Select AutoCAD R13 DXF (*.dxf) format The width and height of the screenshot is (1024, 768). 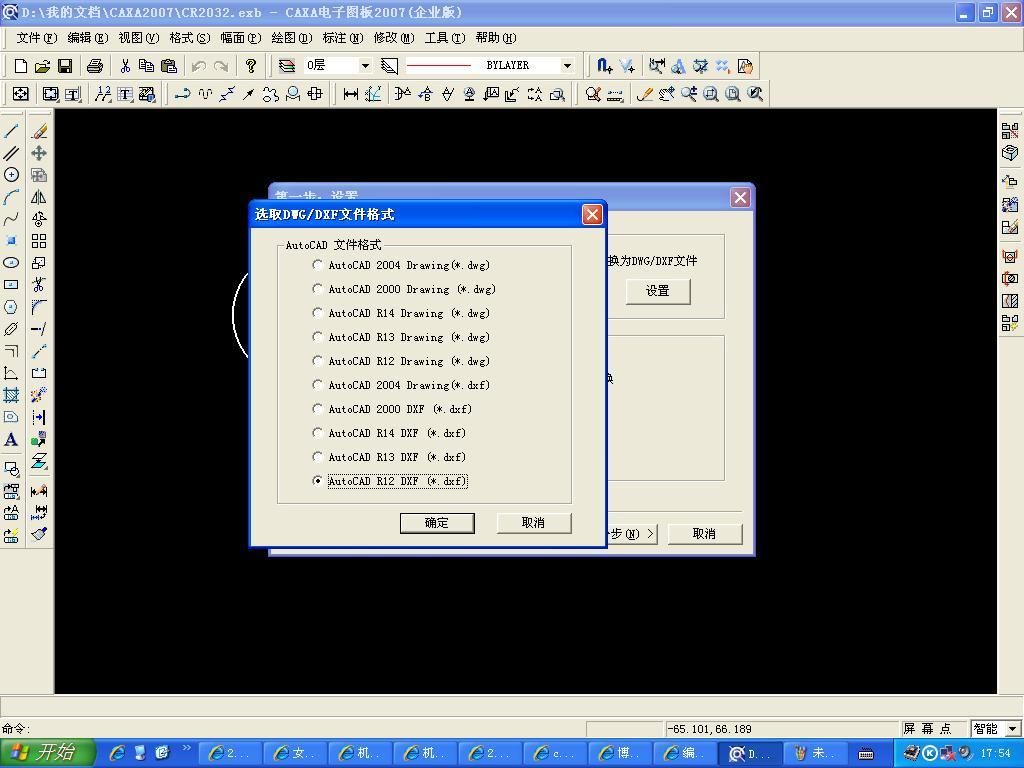[389, 457]
